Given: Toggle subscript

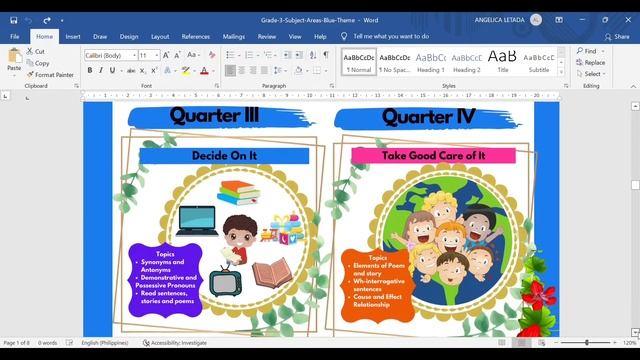Looking at the screenshot, I should click(x=142, y=71).
